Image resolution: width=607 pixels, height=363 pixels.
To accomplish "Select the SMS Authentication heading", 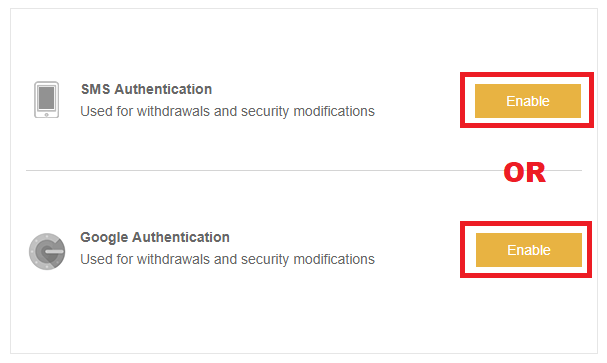I will pyautogui.click(x=146, y=89).
